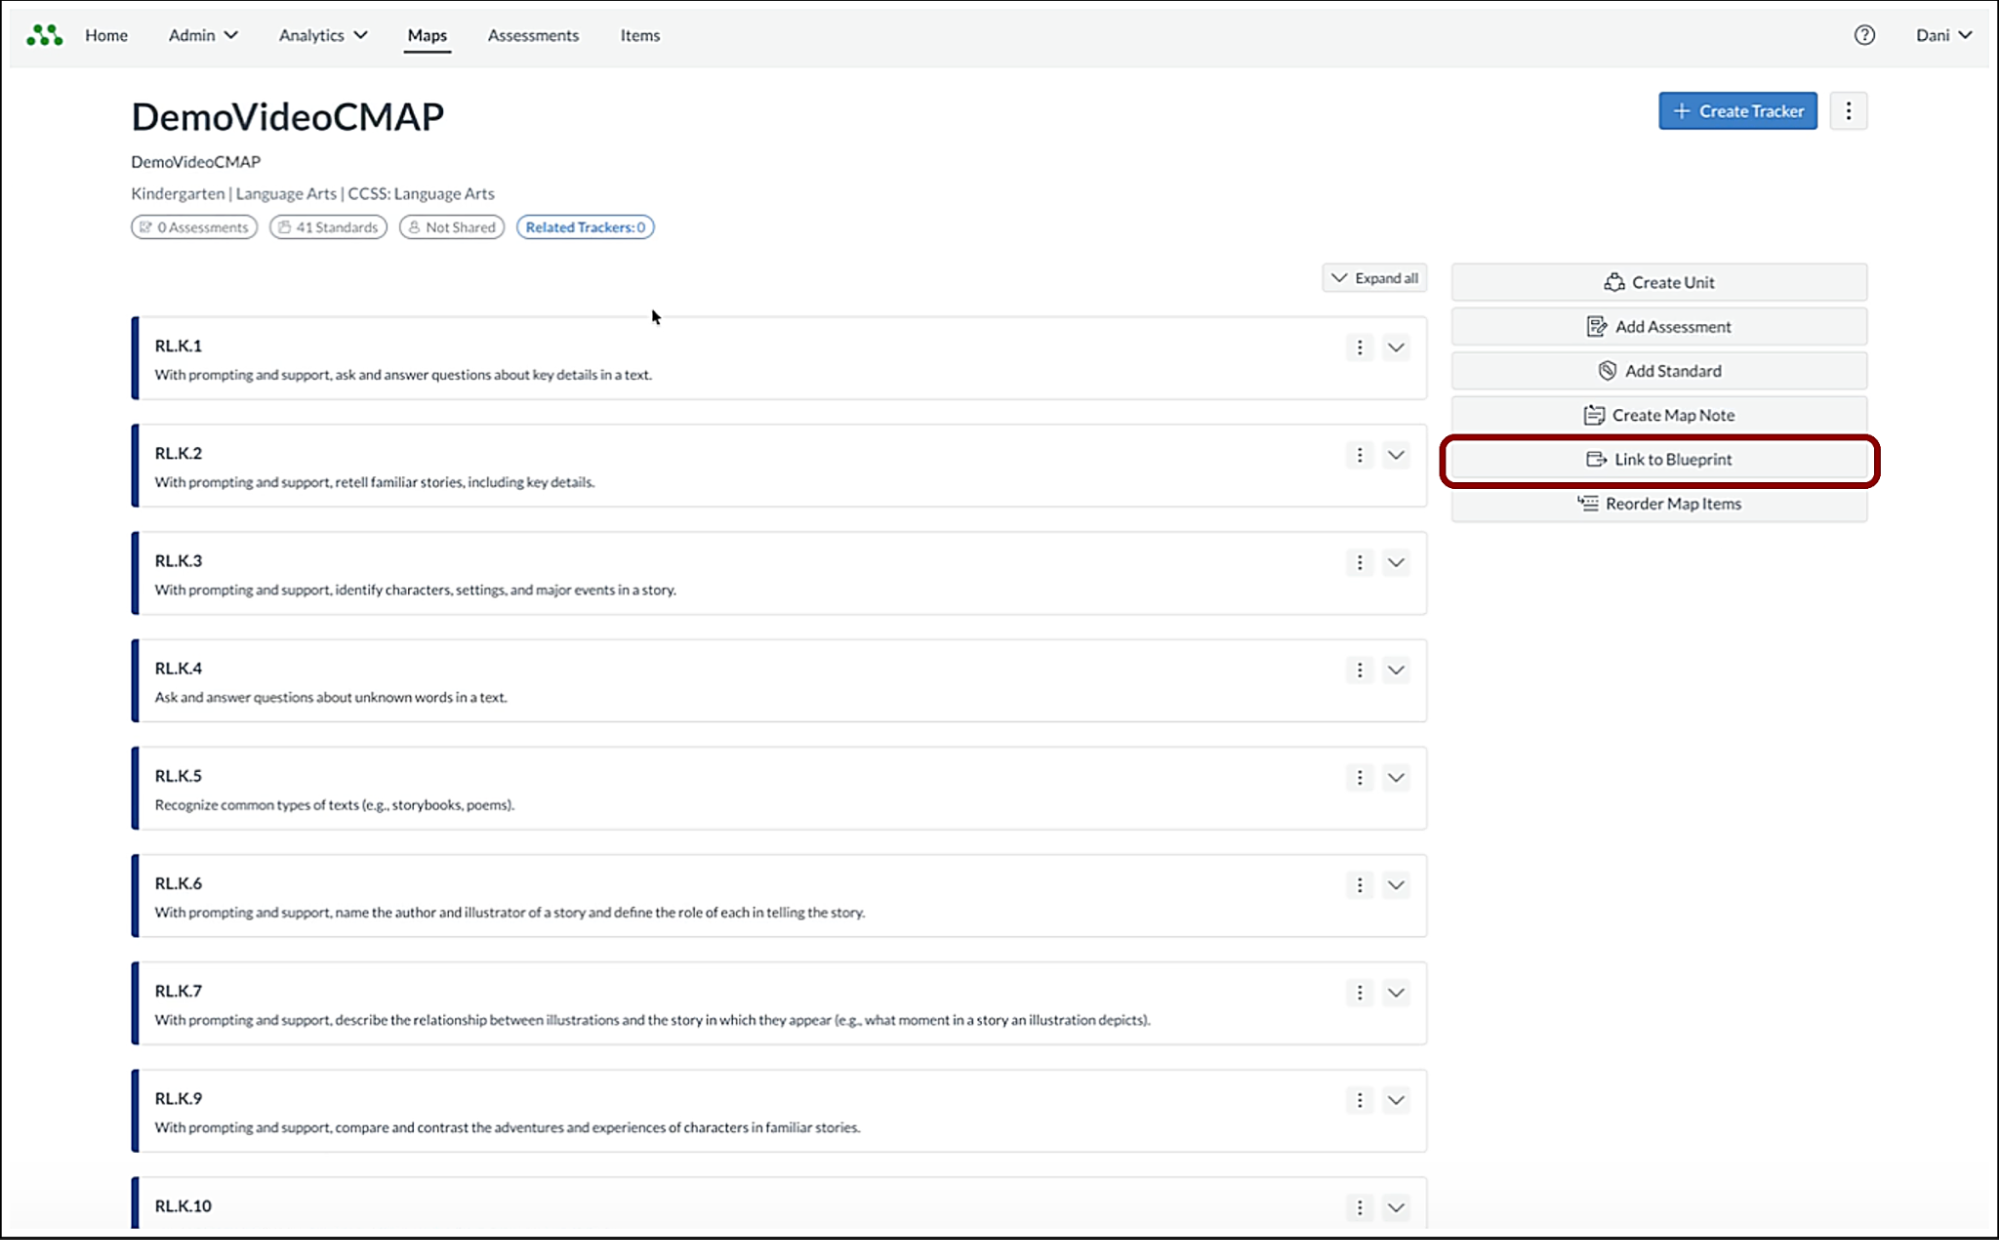Click the Expand all button
The image size is (1999, 1240).
point(1374,278)
